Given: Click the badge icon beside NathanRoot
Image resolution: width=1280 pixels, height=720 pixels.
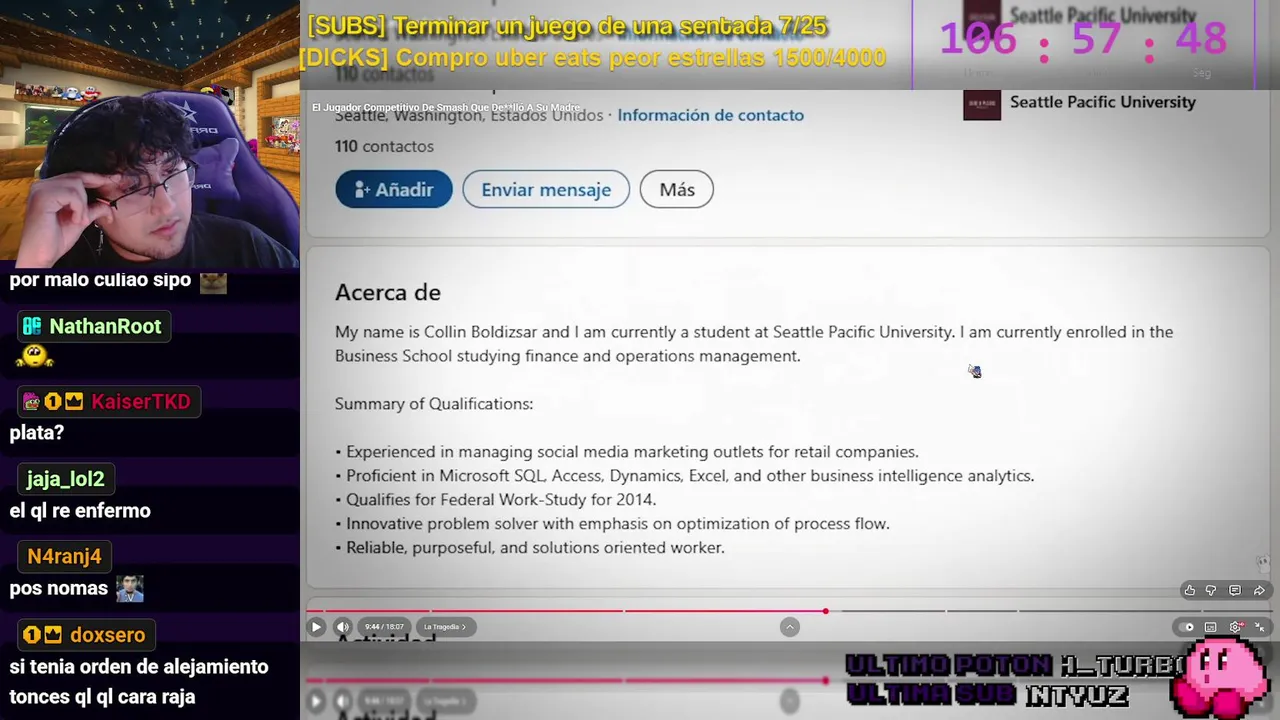Looking at the screenshot, I should pyautogui.click(x=32, y=326).
